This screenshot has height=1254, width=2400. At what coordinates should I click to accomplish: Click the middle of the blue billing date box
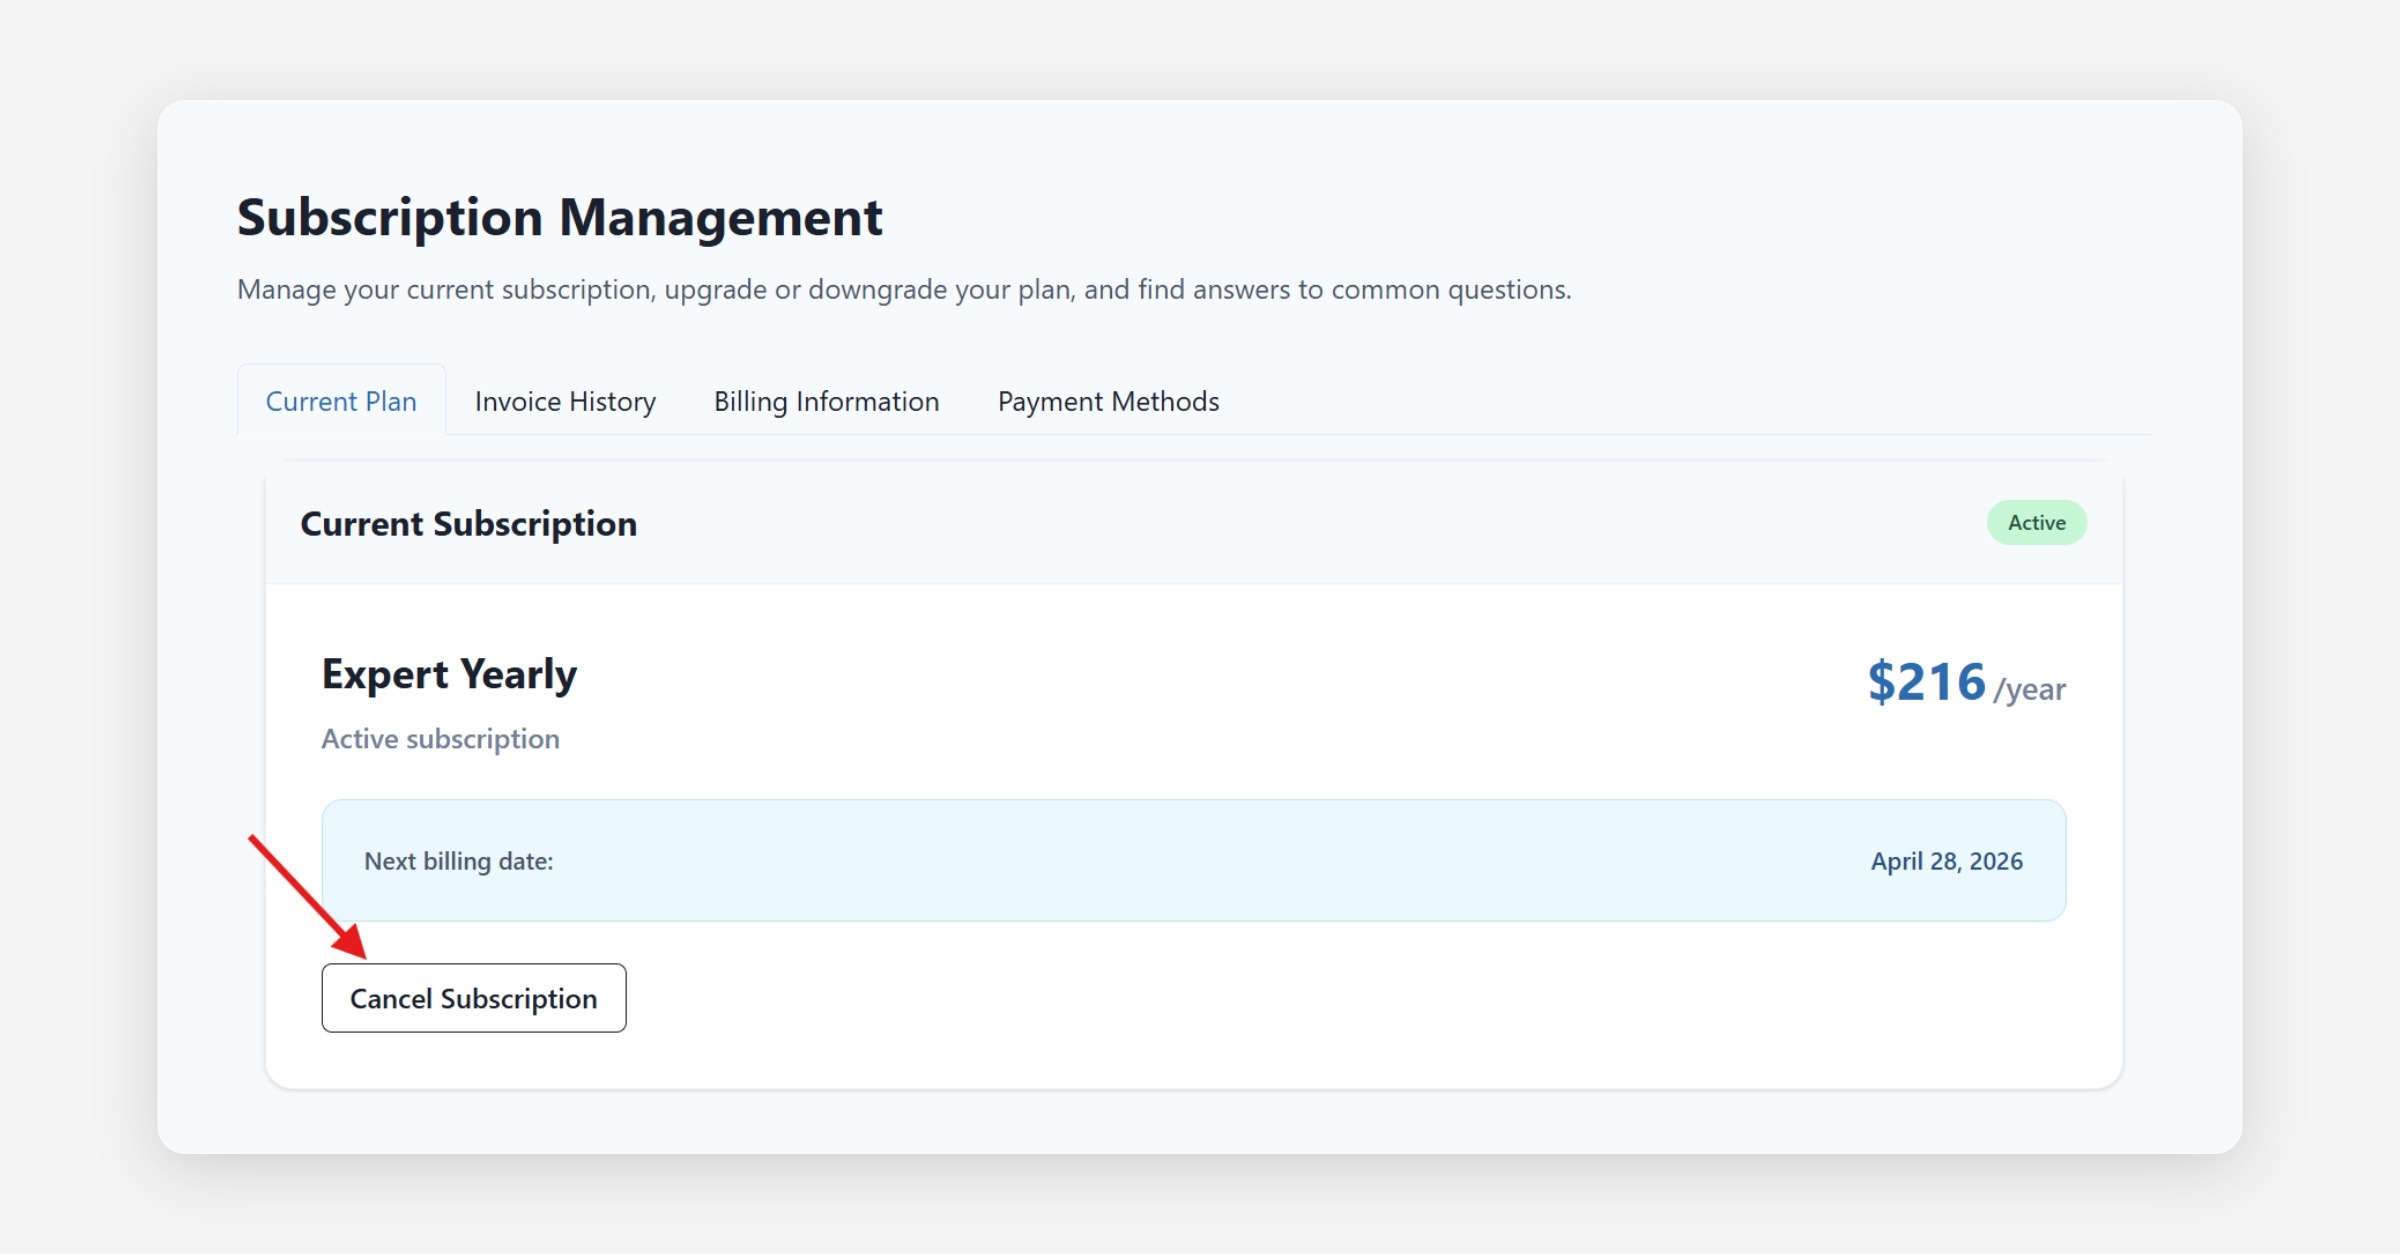(1193, 860)
